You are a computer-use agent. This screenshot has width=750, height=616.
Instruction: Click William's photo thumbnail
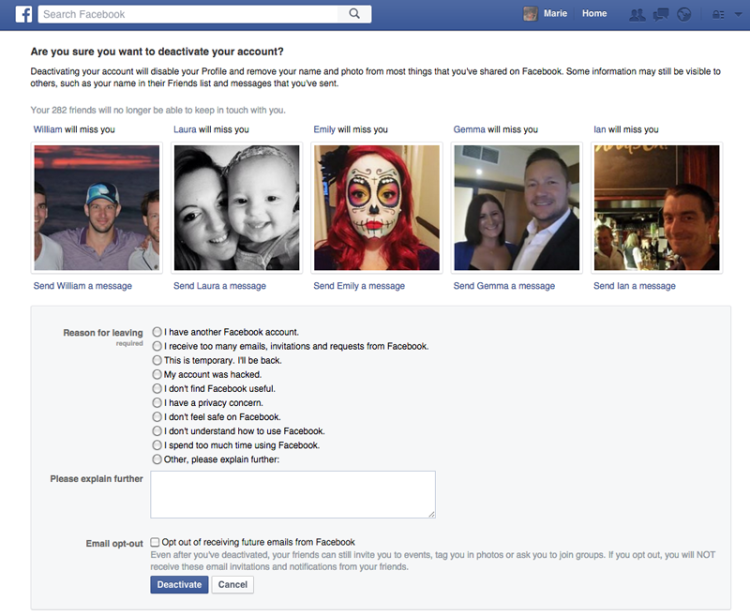tap(97, 208)
